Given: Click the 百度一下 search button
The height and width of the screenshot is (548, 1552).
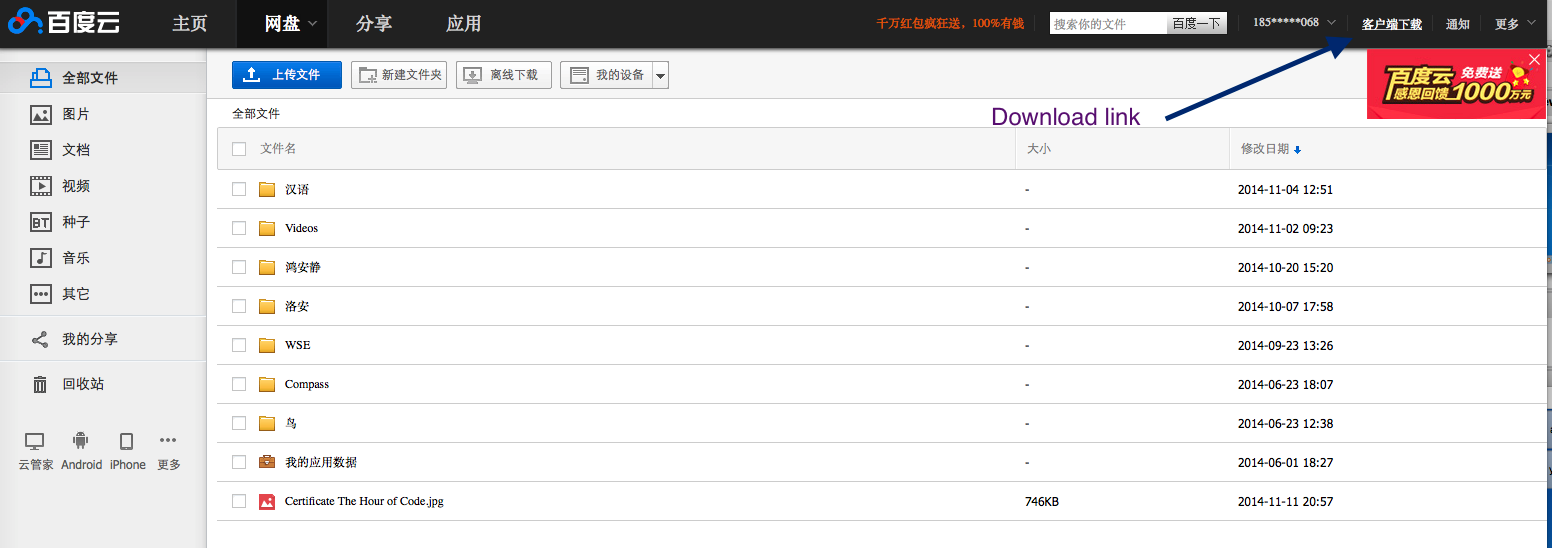Looking at the screenshot, I should 1197,23.
